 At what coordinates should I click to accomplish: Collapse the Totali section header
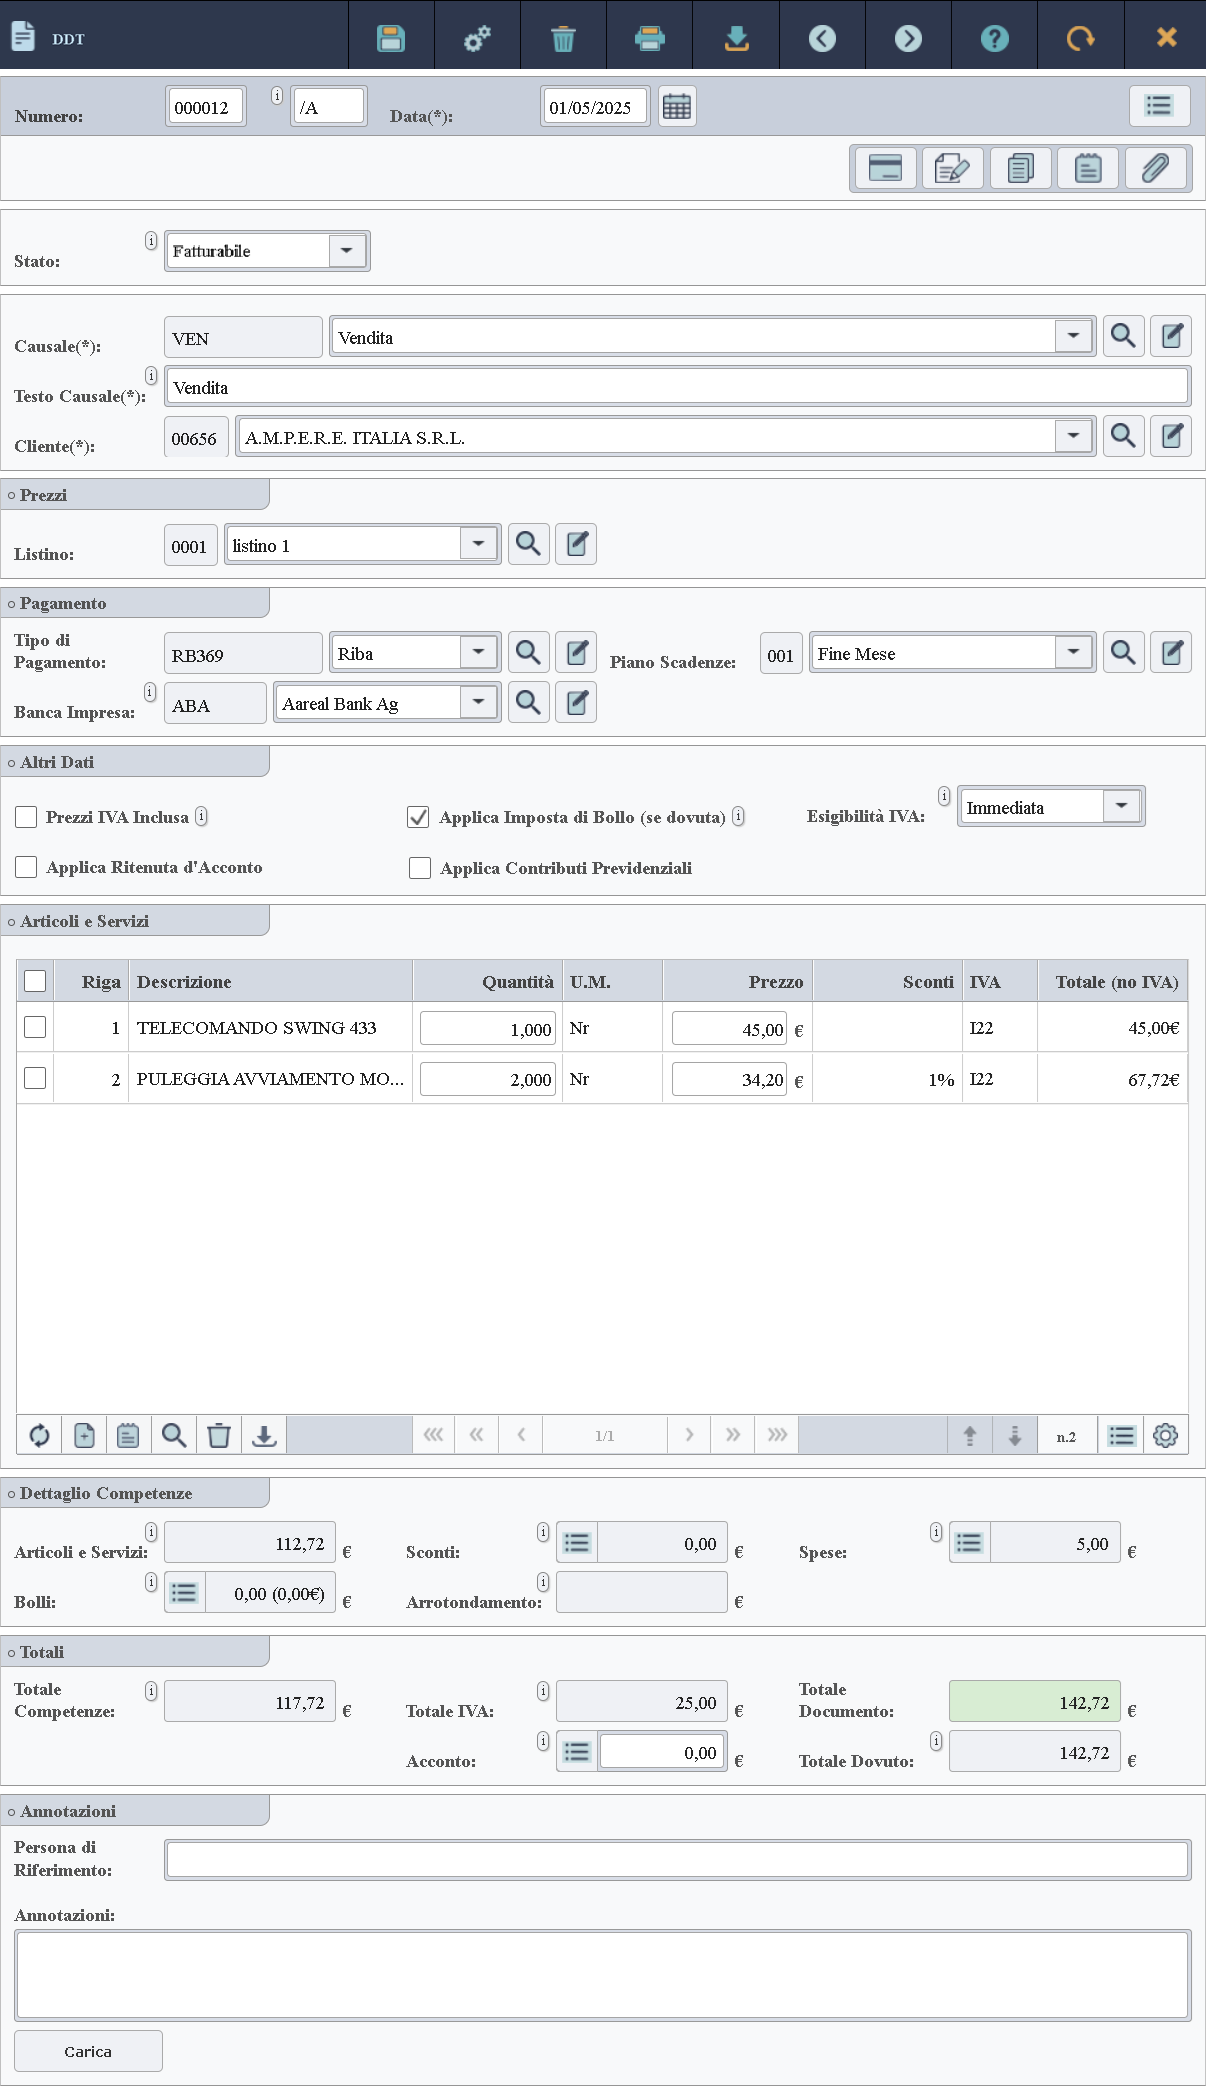(135, 1652)
